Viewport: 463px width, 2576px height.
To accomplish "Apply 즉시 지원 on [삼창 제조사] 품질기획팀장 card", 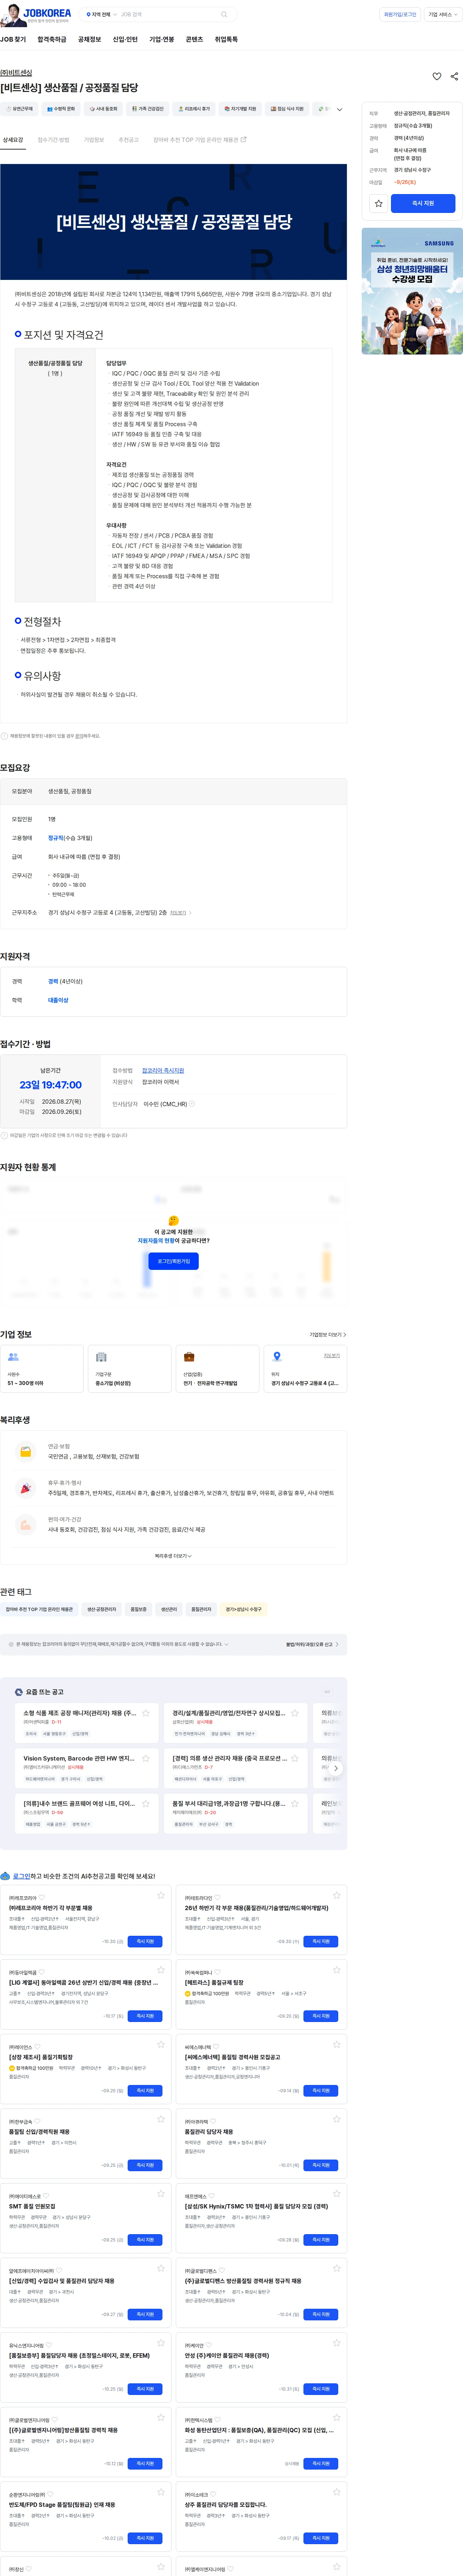I will 145,2091.
